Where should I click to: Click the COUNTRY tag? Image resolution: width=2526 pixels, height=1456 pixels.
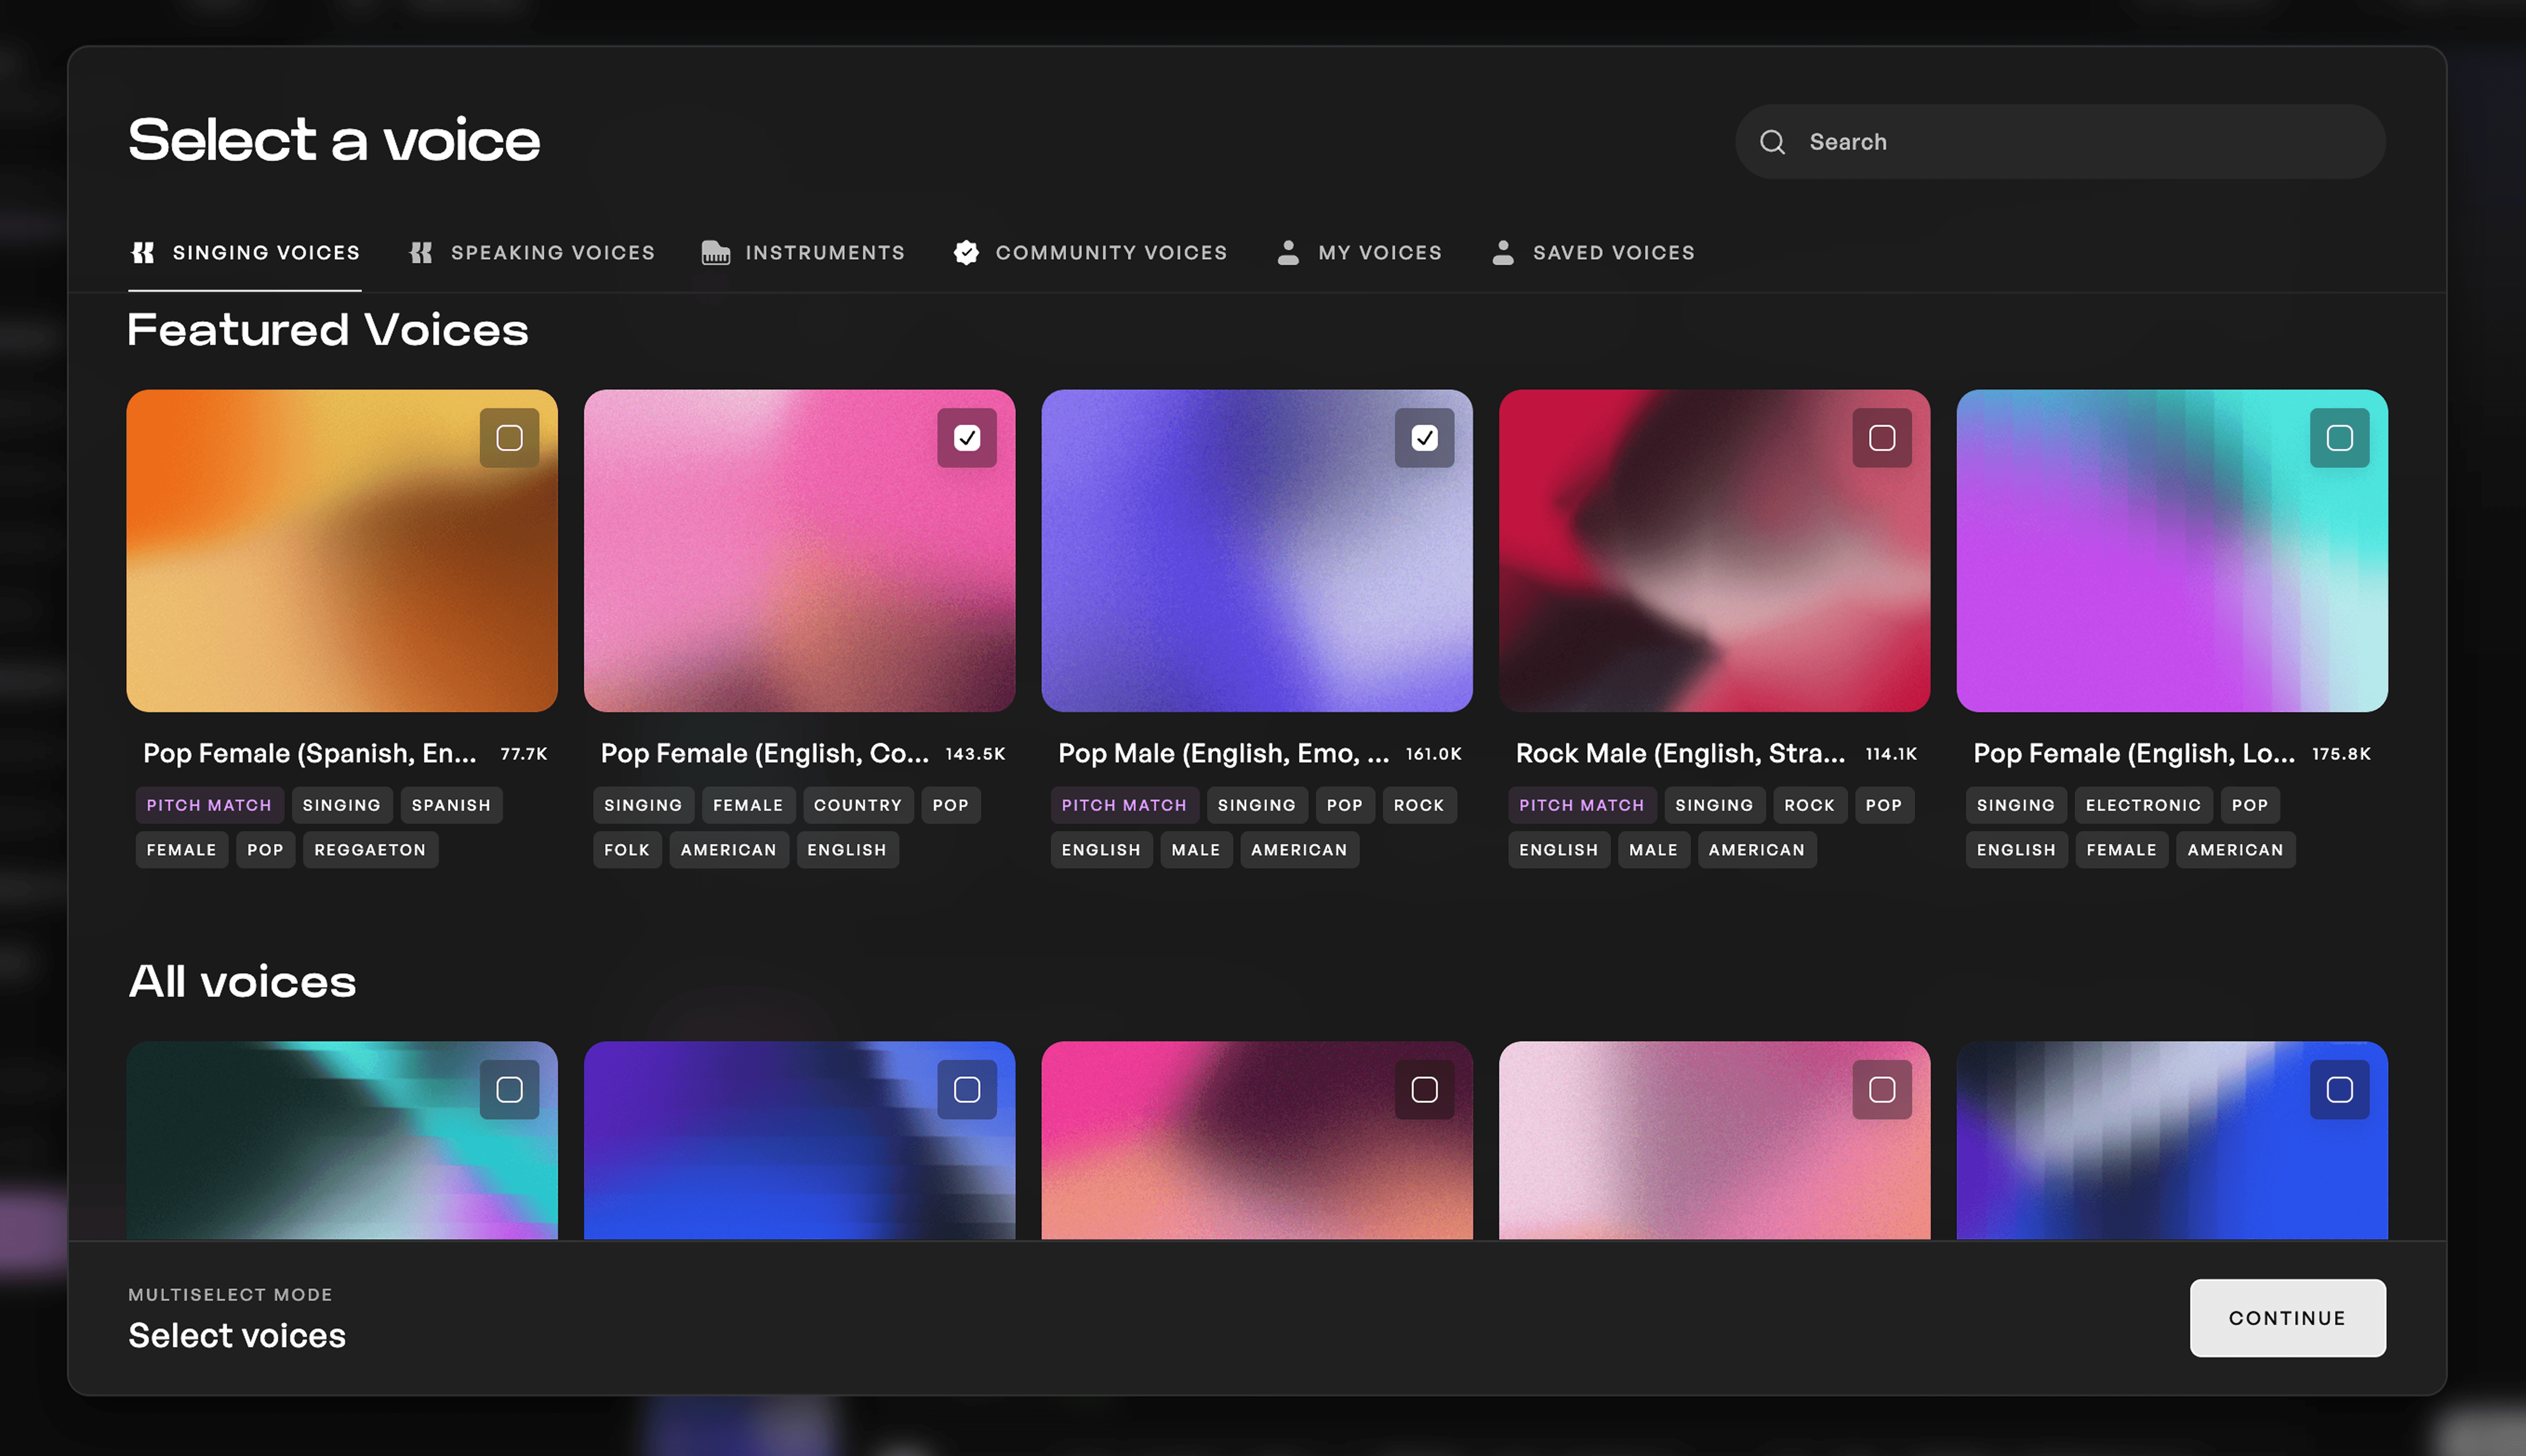tap(858, 805)
